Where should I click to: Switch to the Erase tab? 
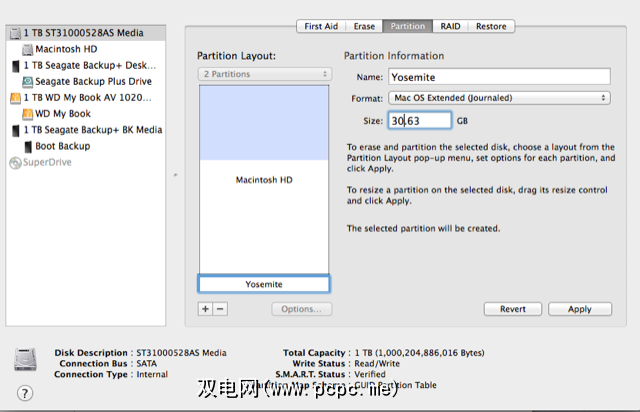[x=364, y=26]
